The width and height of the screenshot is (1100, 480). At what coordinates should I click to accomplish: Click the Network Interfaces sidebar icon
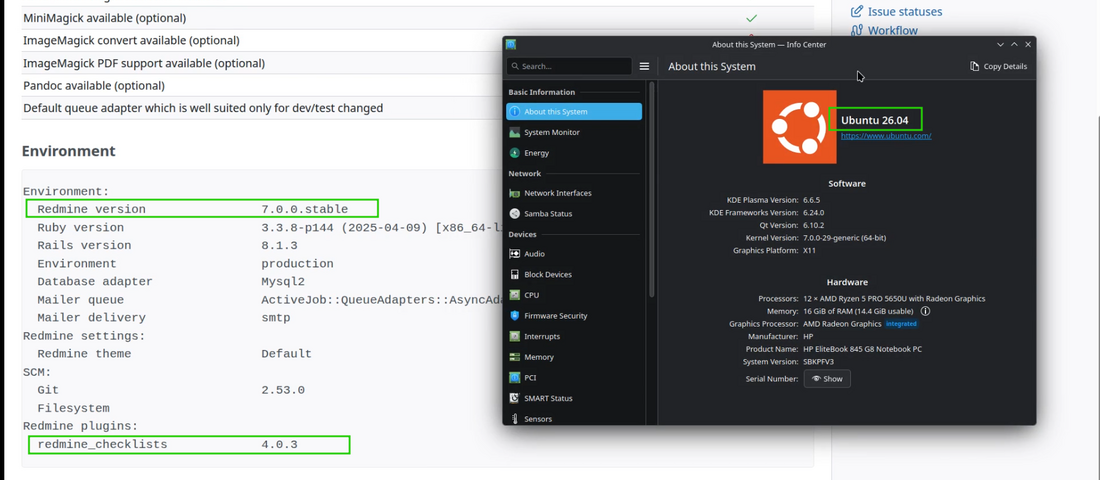[515, 193]
